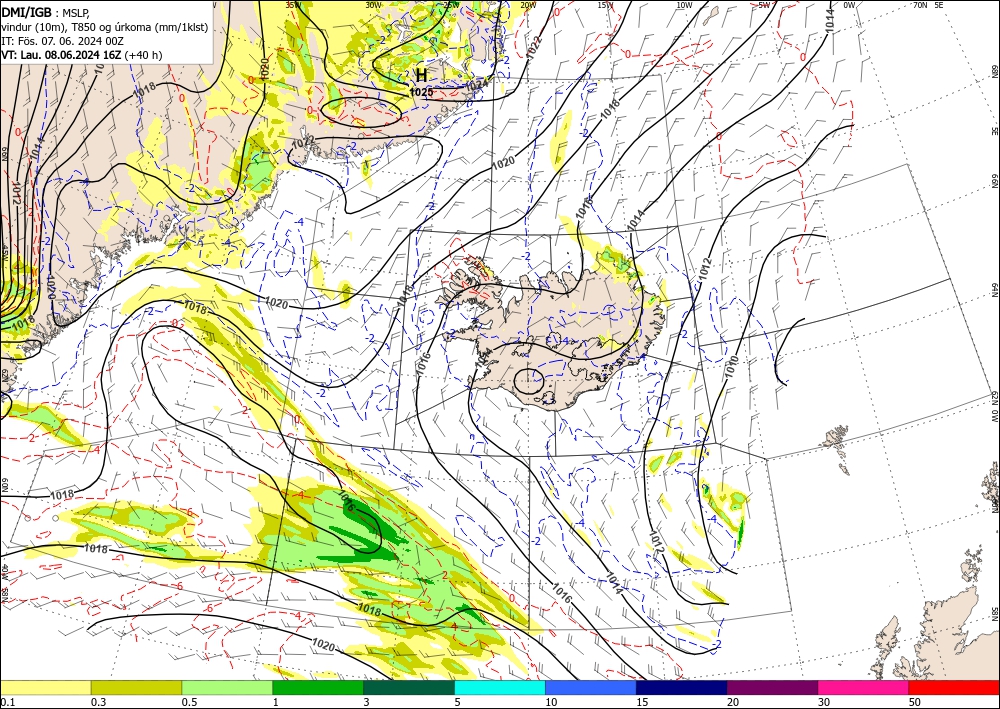Click the purple 20–30 mm legend swatch
The width and height of the screenshot is (1000, 709).
[772, 687]
